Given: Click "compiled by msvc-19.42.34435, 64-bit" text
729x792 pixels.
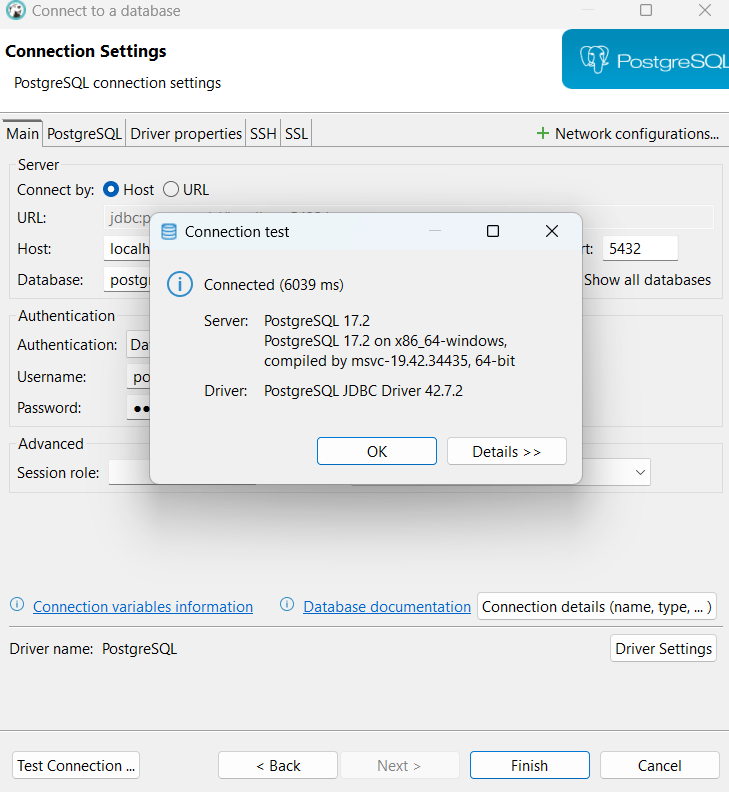Looking at the screenshot, I should (x=390, y=361).
